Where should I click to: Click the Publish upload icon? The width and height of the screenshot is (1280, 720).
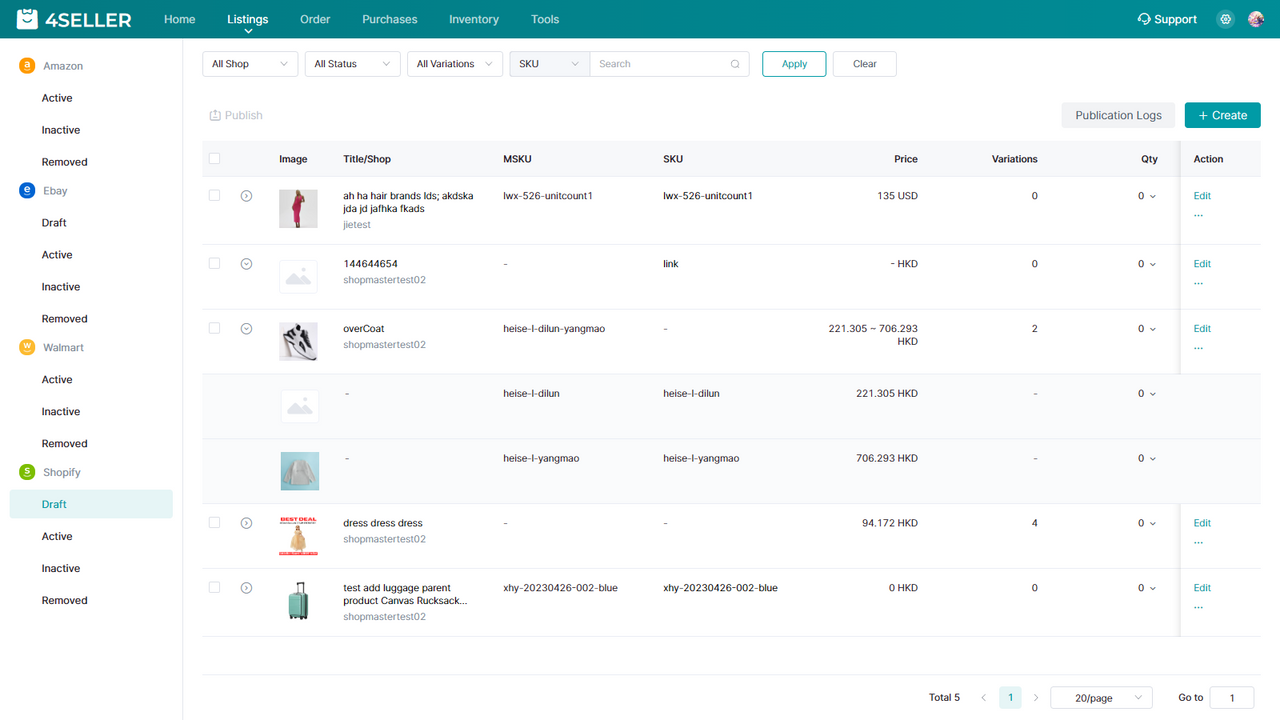coord(214,115)
